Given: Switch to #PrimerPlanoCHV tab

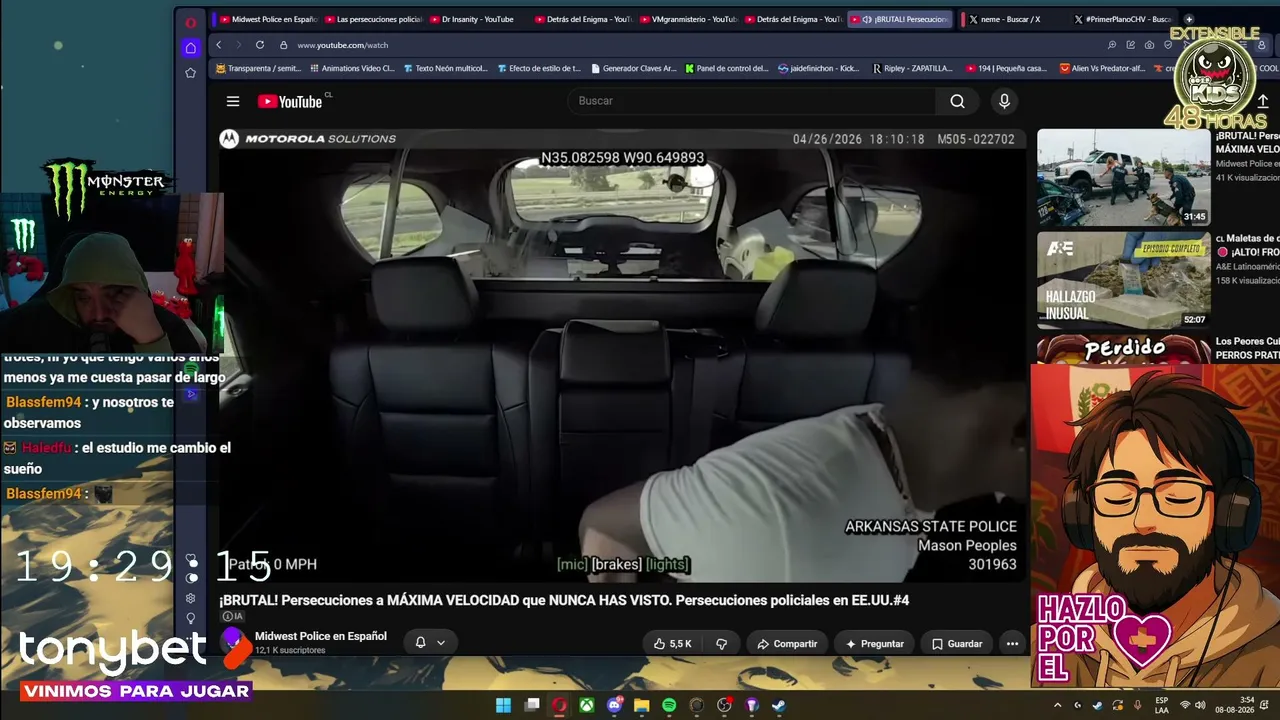Looking at the screenshot, I should tap(1123, 19).
